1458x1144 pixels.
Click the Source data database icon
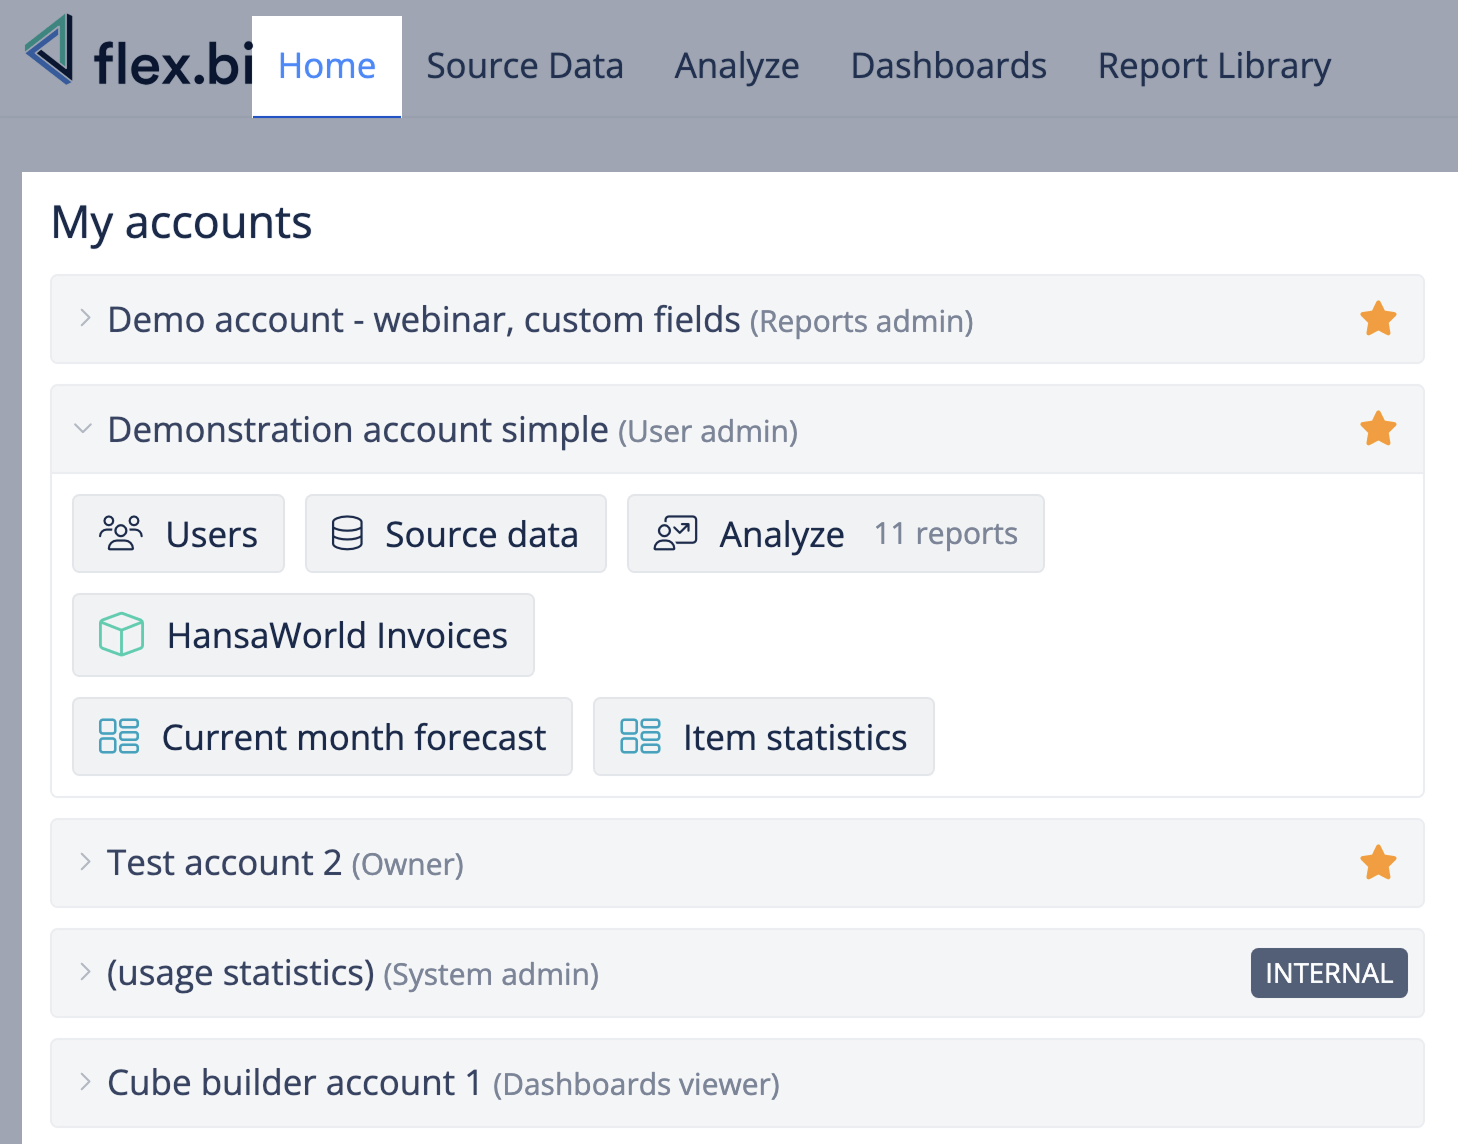[347, 533]
